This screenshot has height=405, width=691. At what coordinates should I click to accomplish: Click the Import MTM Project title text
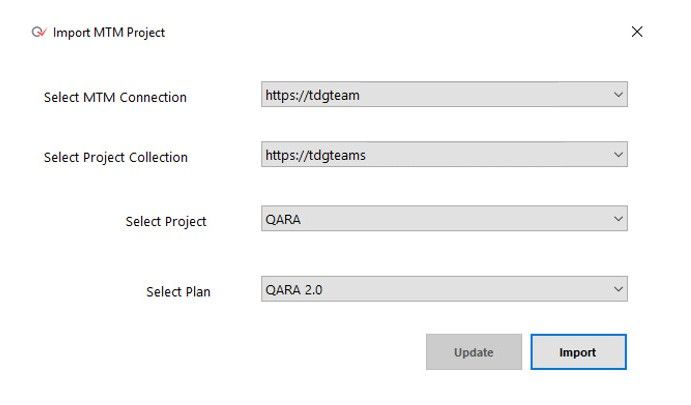pos(108,32)
